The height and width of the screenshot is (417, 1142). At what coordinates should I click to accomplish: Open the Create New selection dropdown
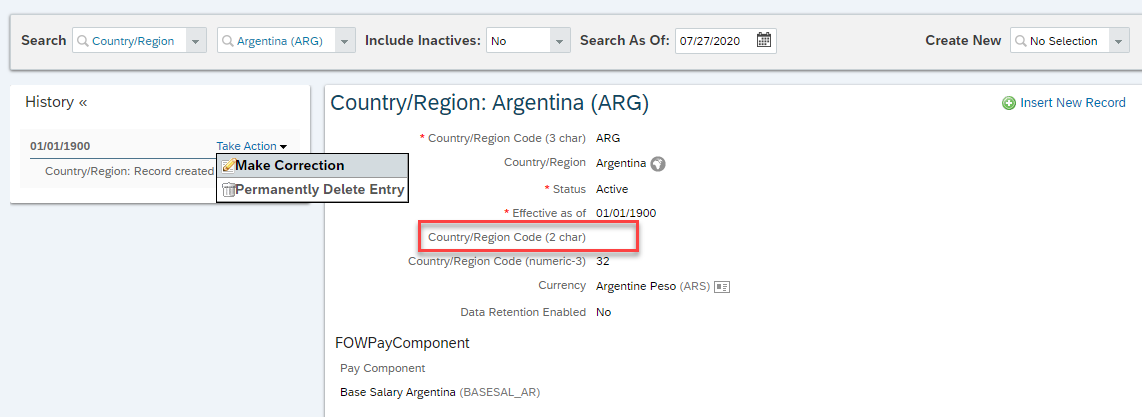click(1119, 41)
